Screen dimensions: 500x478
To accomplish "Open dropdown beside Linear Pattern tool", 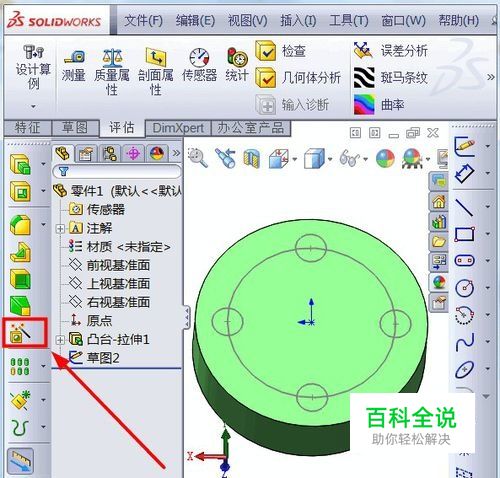I will coord(43,366).
